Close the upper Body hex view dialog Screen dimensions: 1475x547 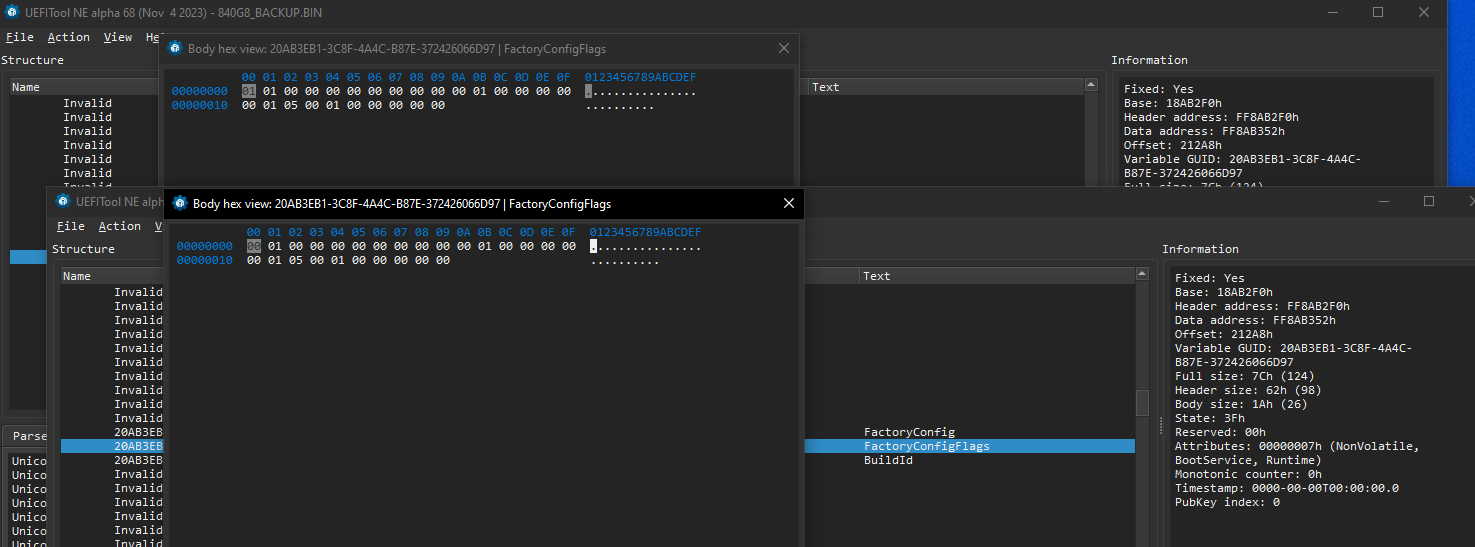[783, 48]
